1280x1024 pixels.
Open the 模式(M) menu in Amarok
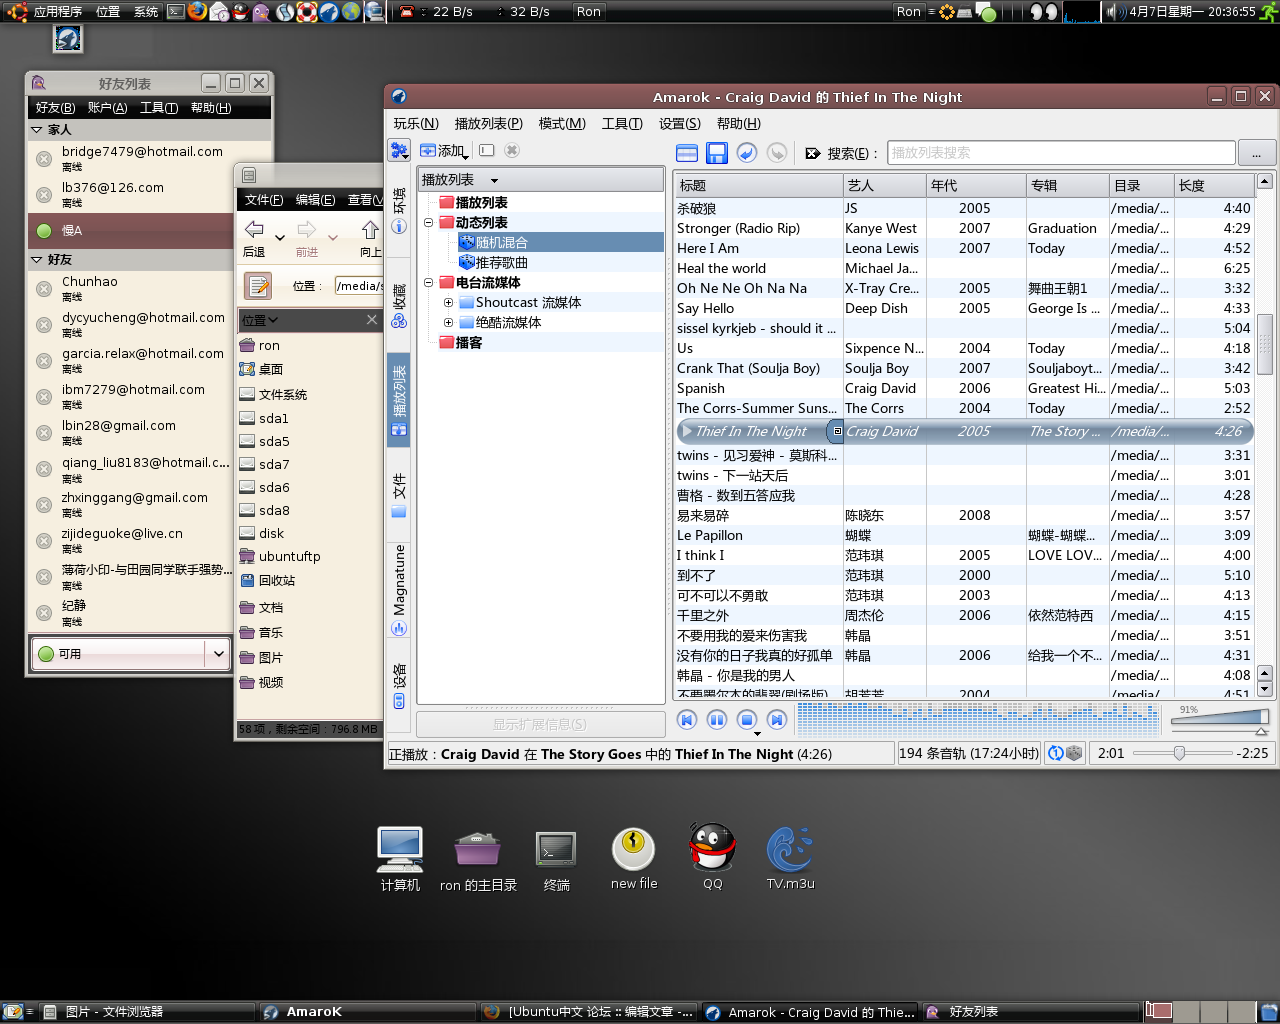562,123
